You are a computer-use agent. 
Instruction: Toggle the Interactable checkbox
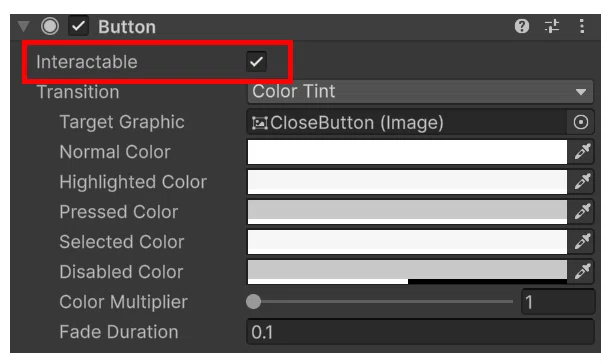click(x=256, y=62)
